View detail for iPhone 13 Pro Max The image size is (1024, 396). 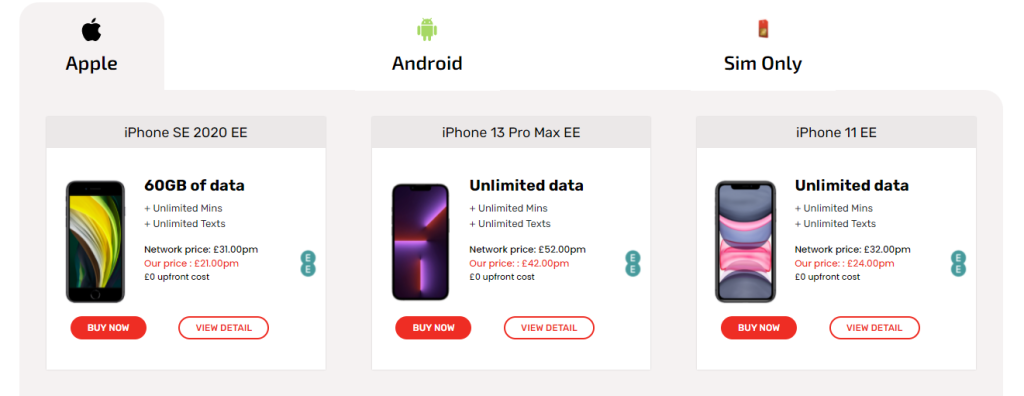[549, 328]
